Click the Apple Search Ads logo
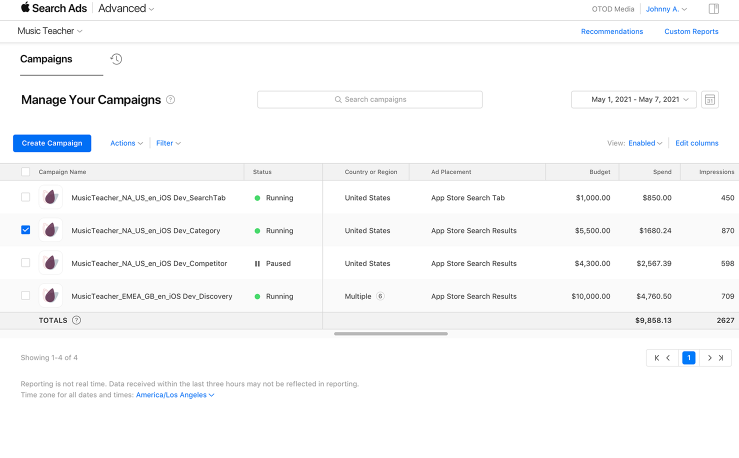This screenshot has height=458, width=739. 54,8
